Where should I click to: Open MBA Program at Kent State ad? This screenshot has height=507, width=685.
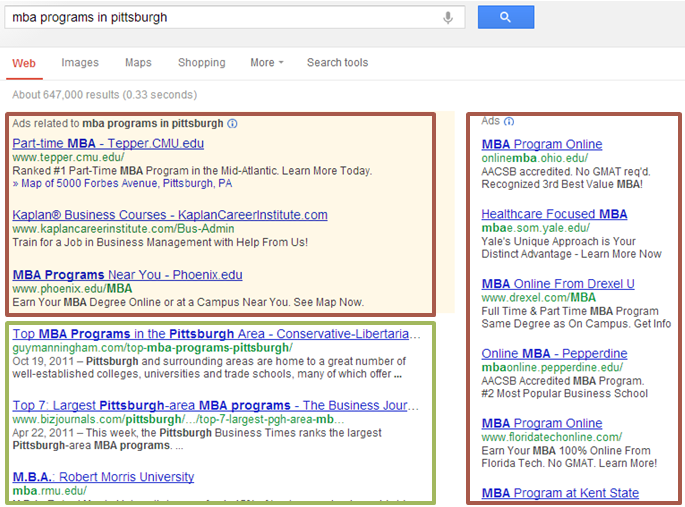[x=560, y=493]
